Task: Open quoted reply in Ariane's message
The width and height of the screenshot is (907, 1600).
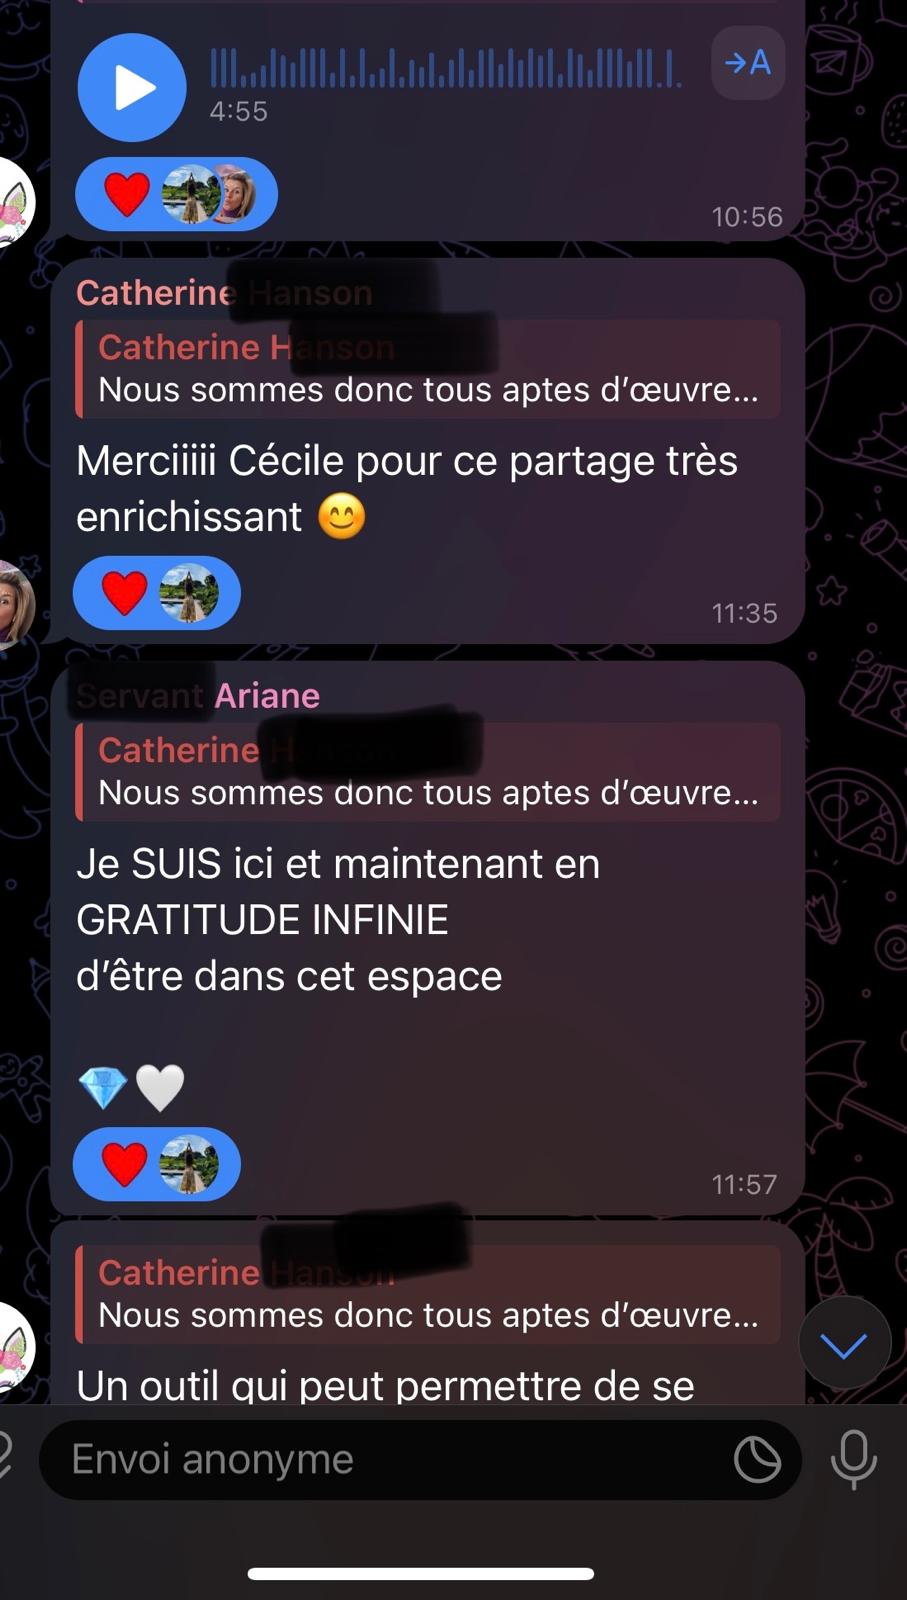Action: tap(428, 772)
